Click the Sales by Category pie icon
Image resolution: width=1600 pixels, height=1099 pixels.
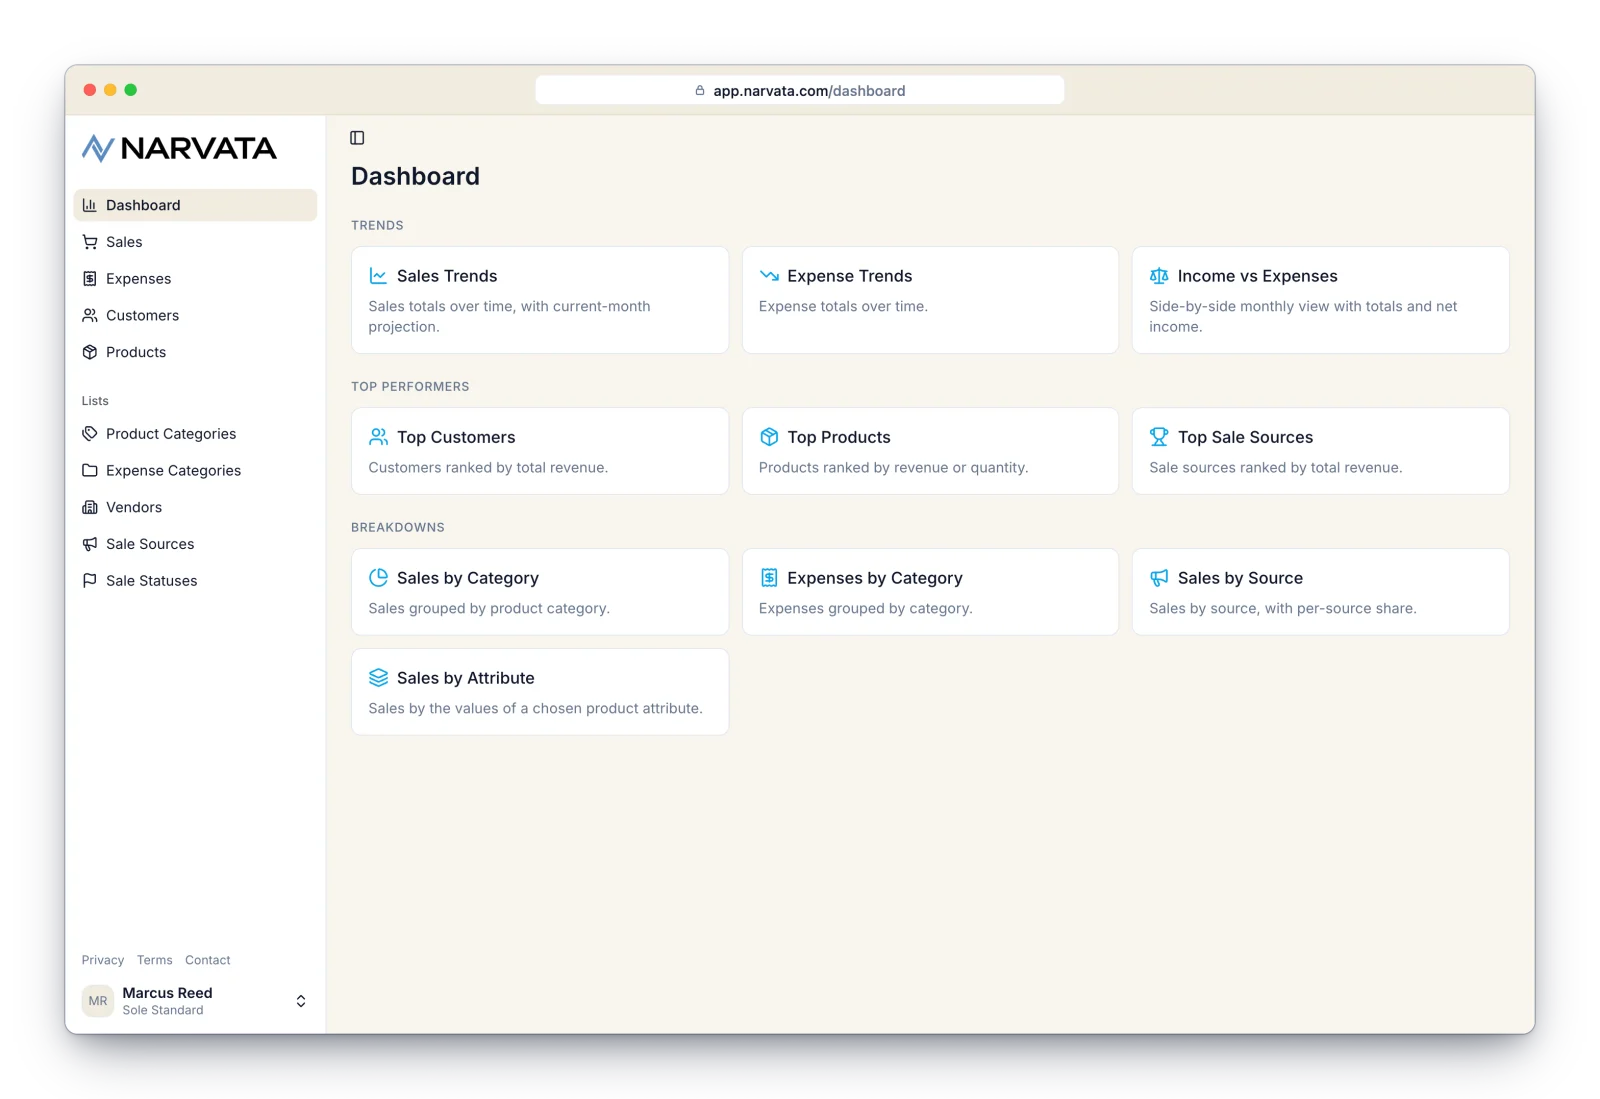click(x=378, y=578)
